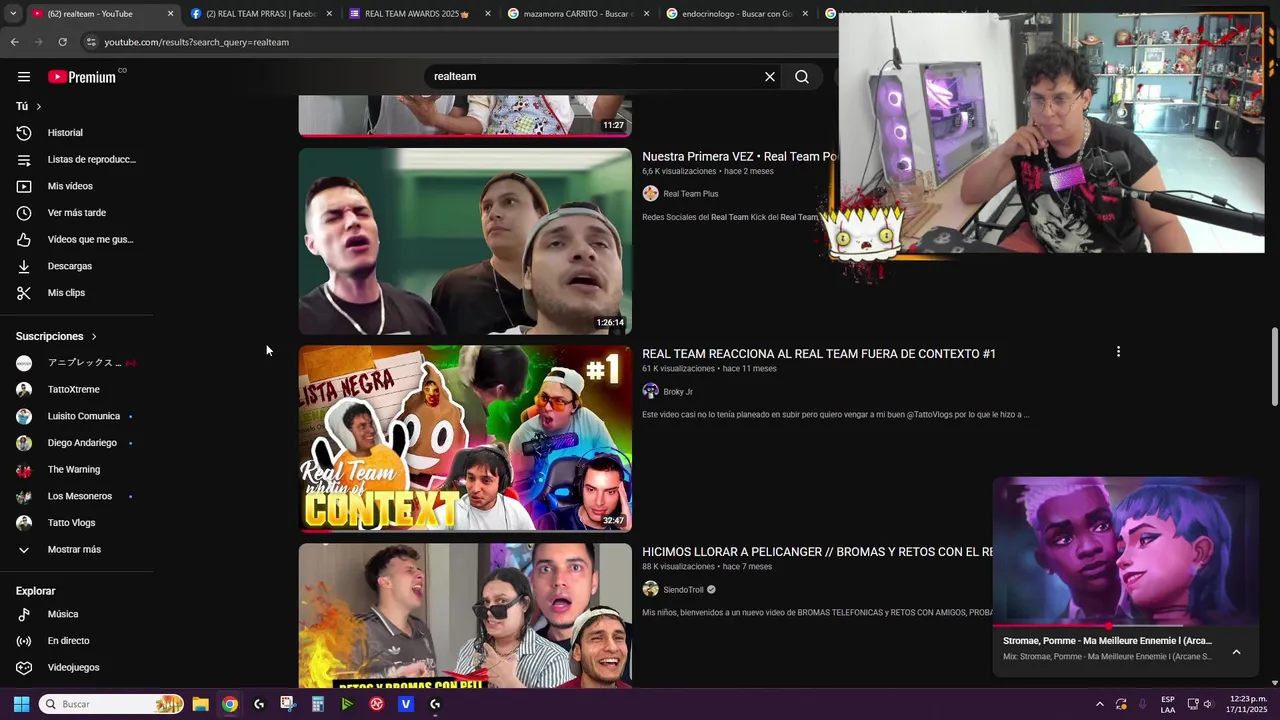Open options menu for fuera de contexto video
This screenshot has width=1280, height=720.
click(x=1118, y=352)
